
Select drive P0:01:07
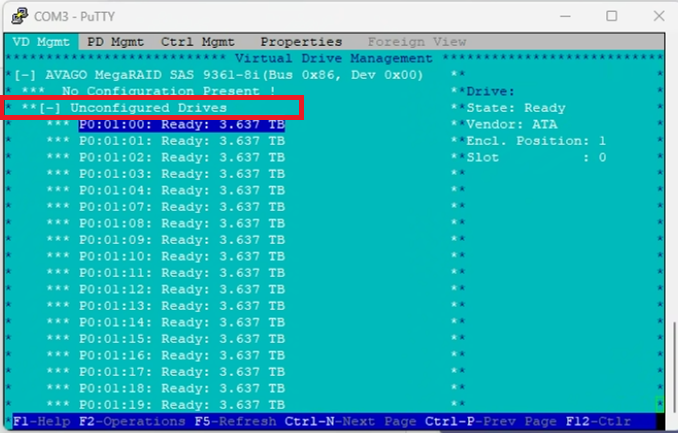click(x=182, y=207)
